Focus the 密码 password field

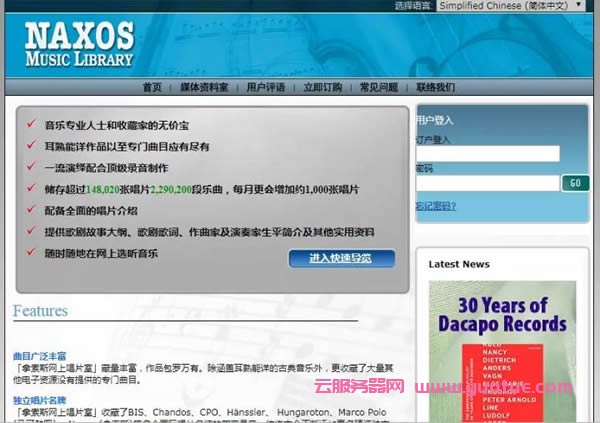click(487, 183)
